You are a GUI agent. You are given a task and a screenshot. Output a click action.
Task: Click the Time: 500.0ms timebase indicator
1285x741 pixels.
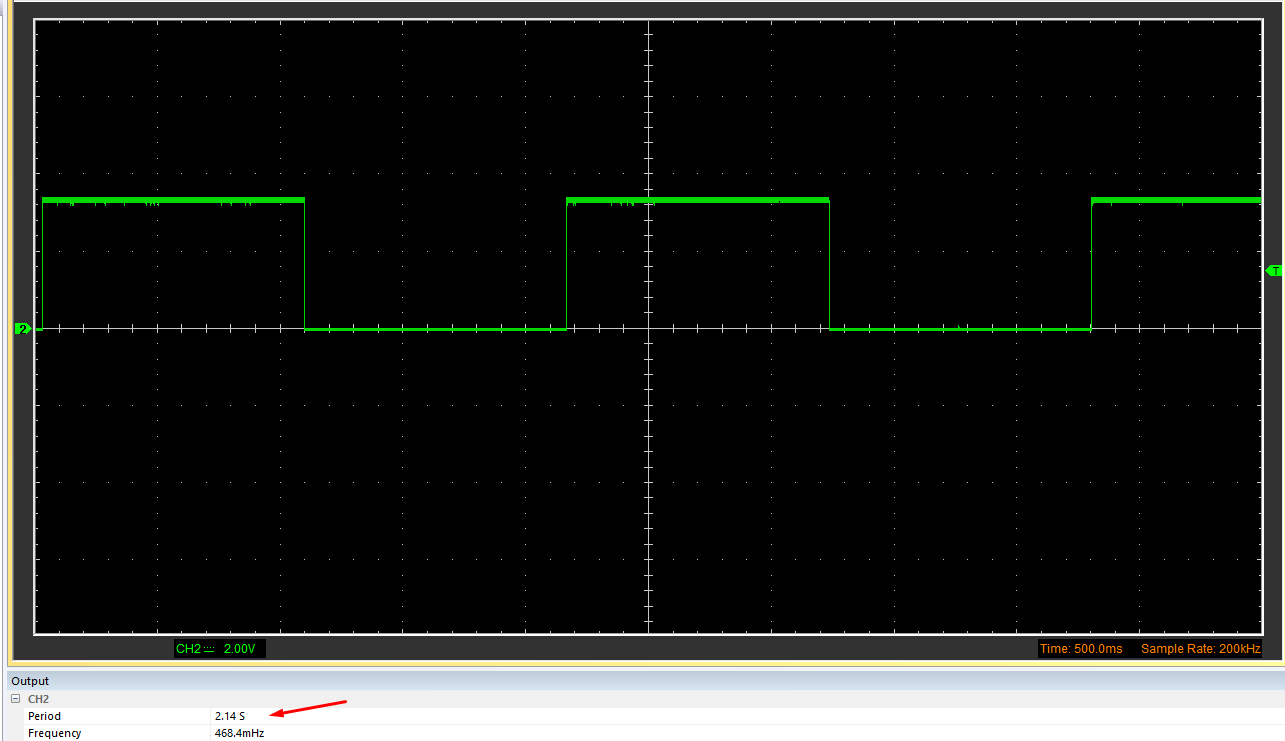1081,648
